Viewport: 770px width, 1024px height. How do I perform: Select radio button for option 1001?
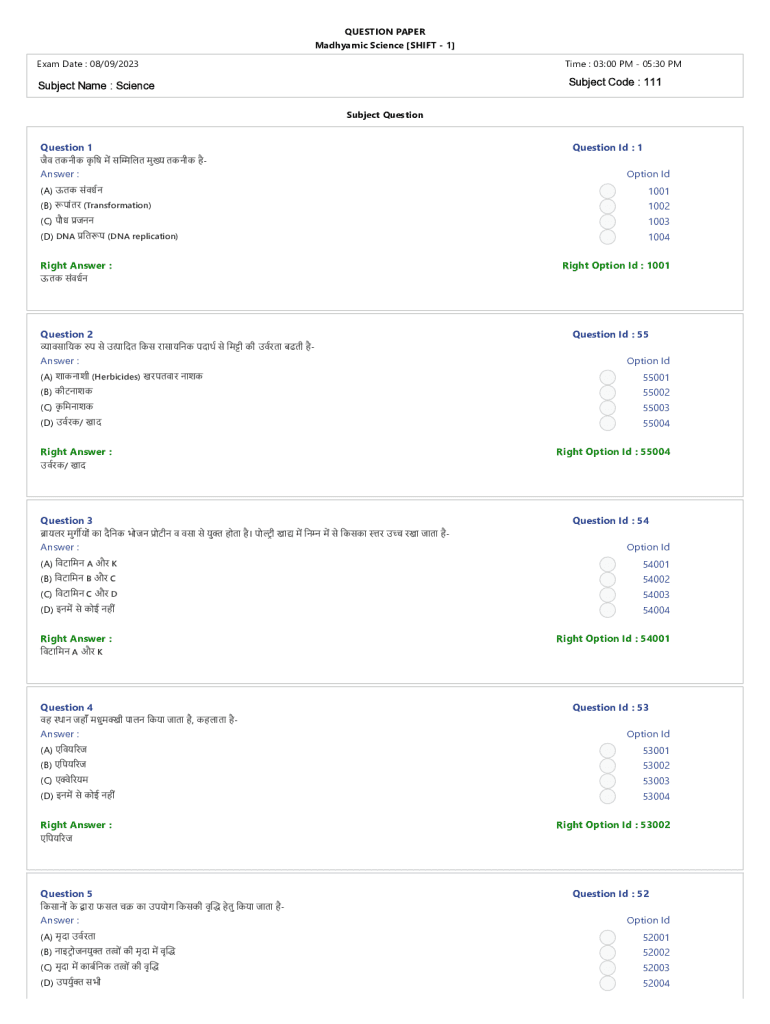[607, 191]
